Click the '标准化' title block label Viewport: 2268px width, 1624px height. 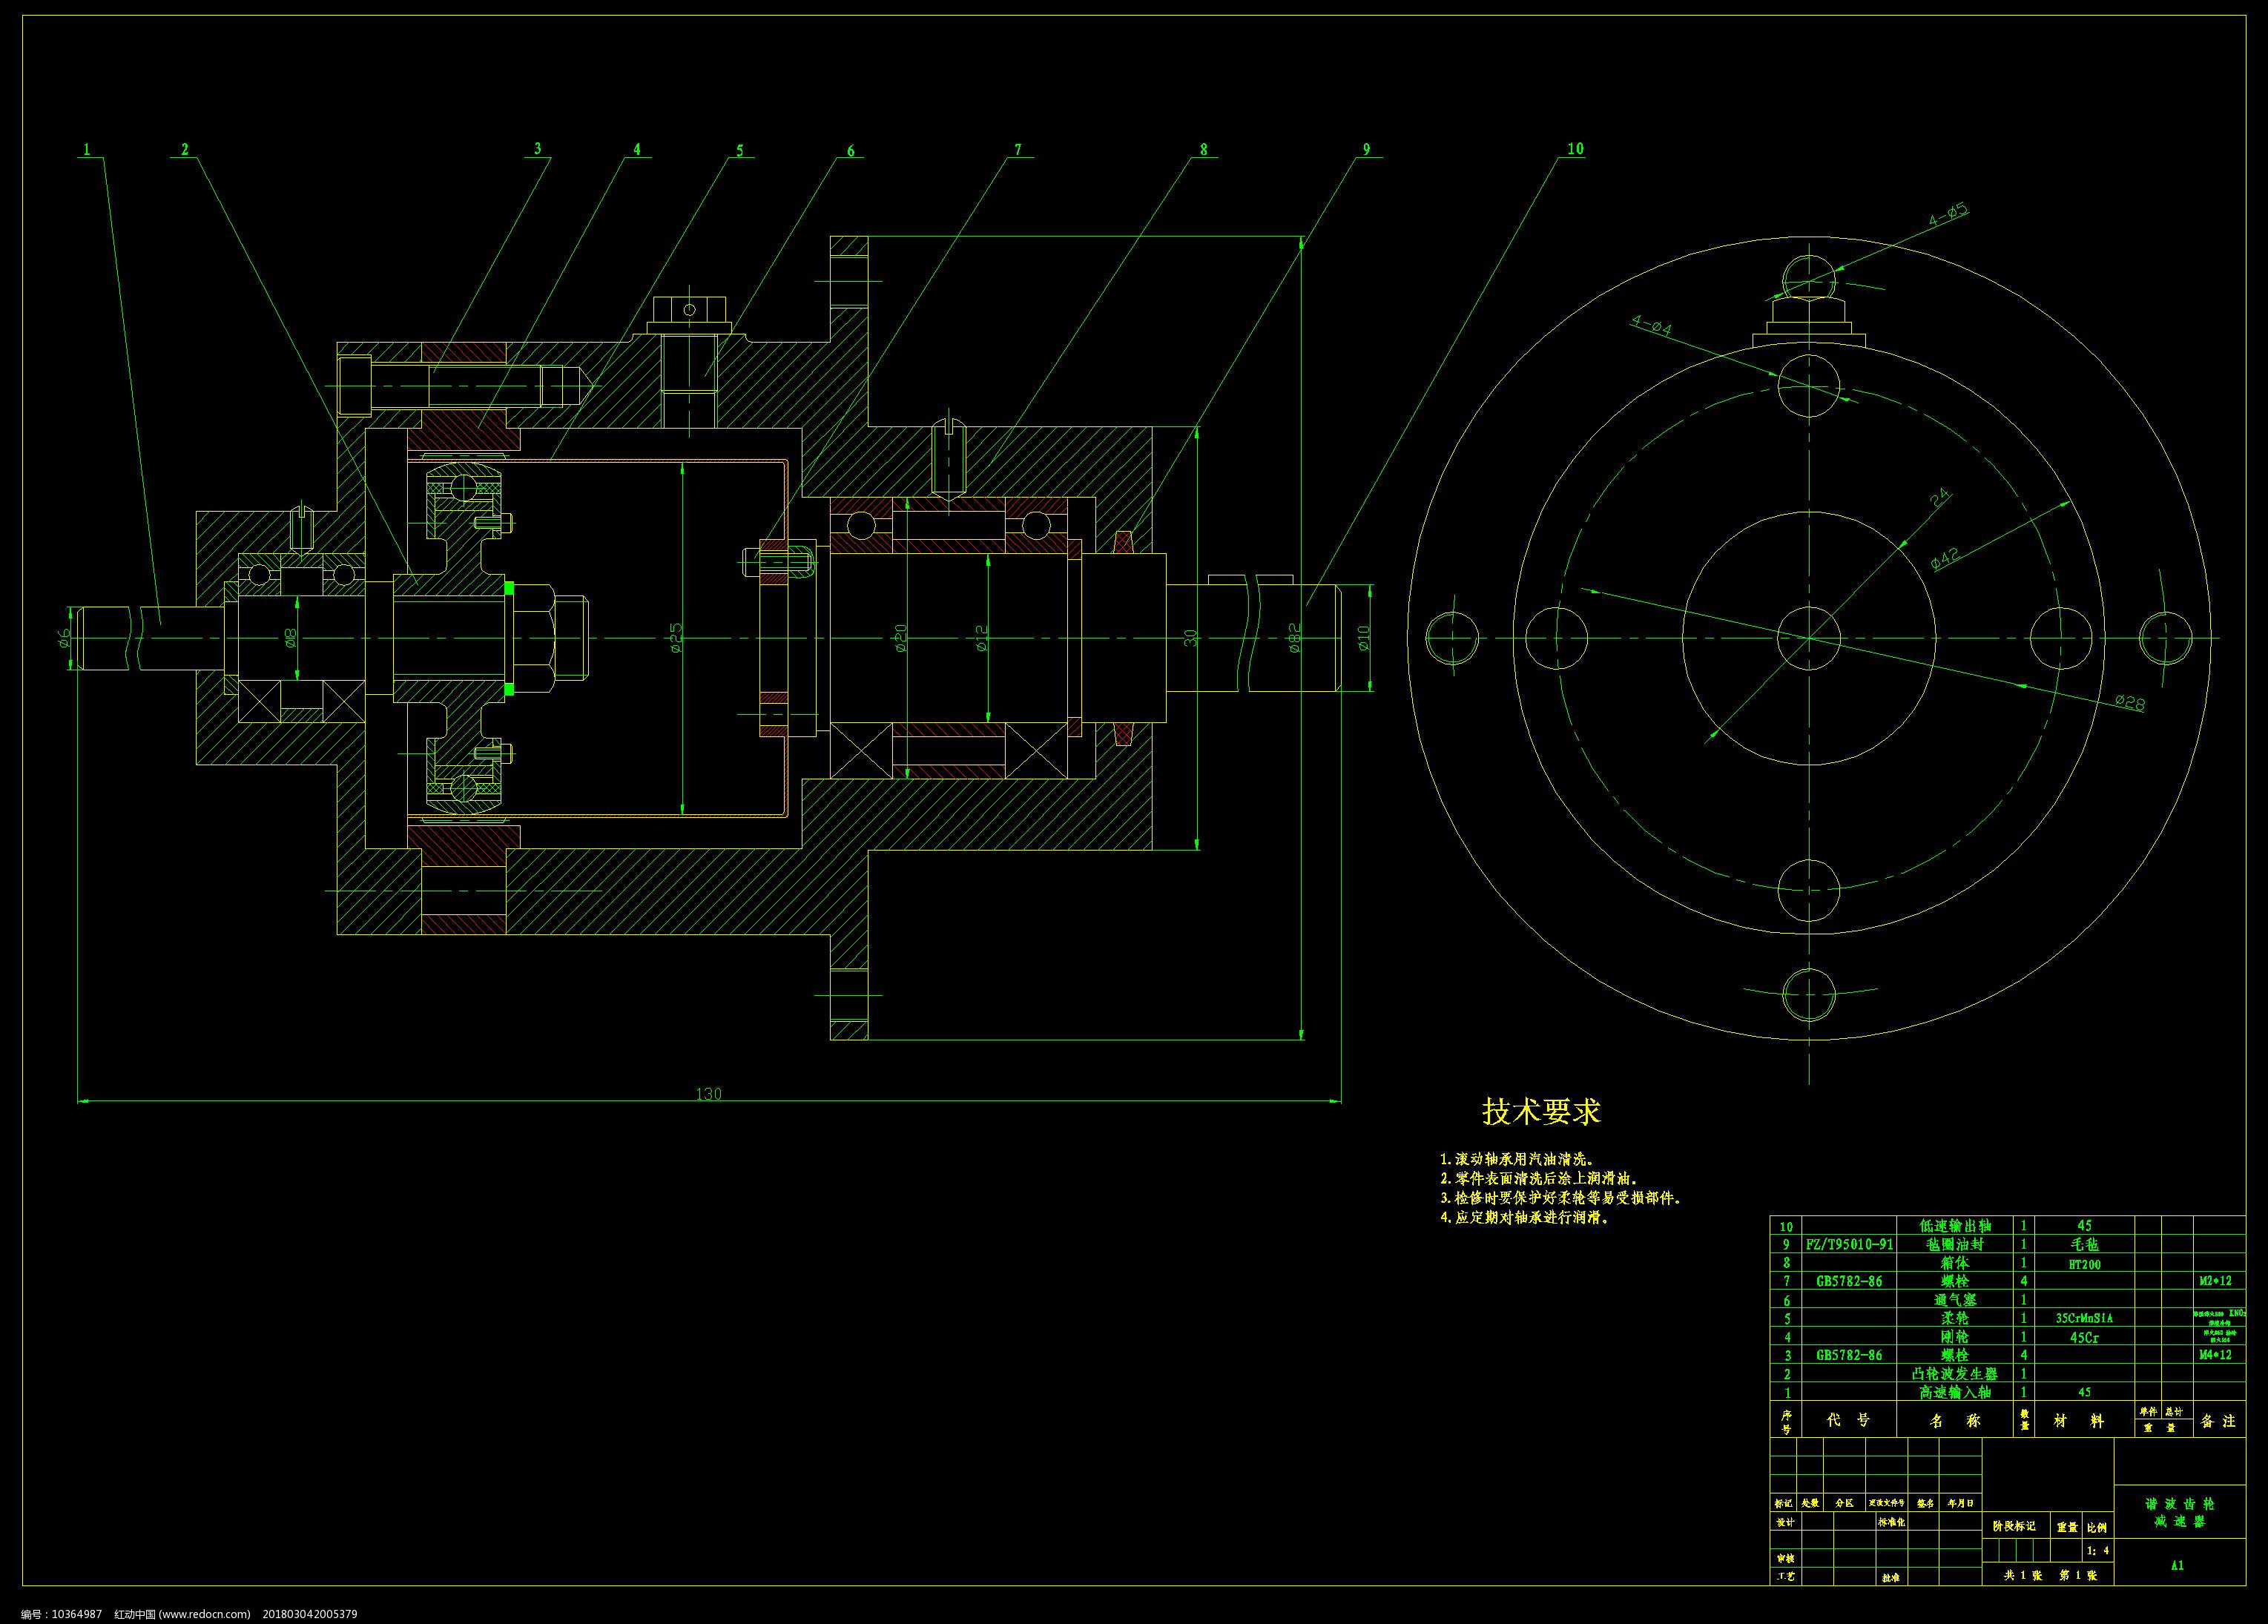(1891, 1522)
